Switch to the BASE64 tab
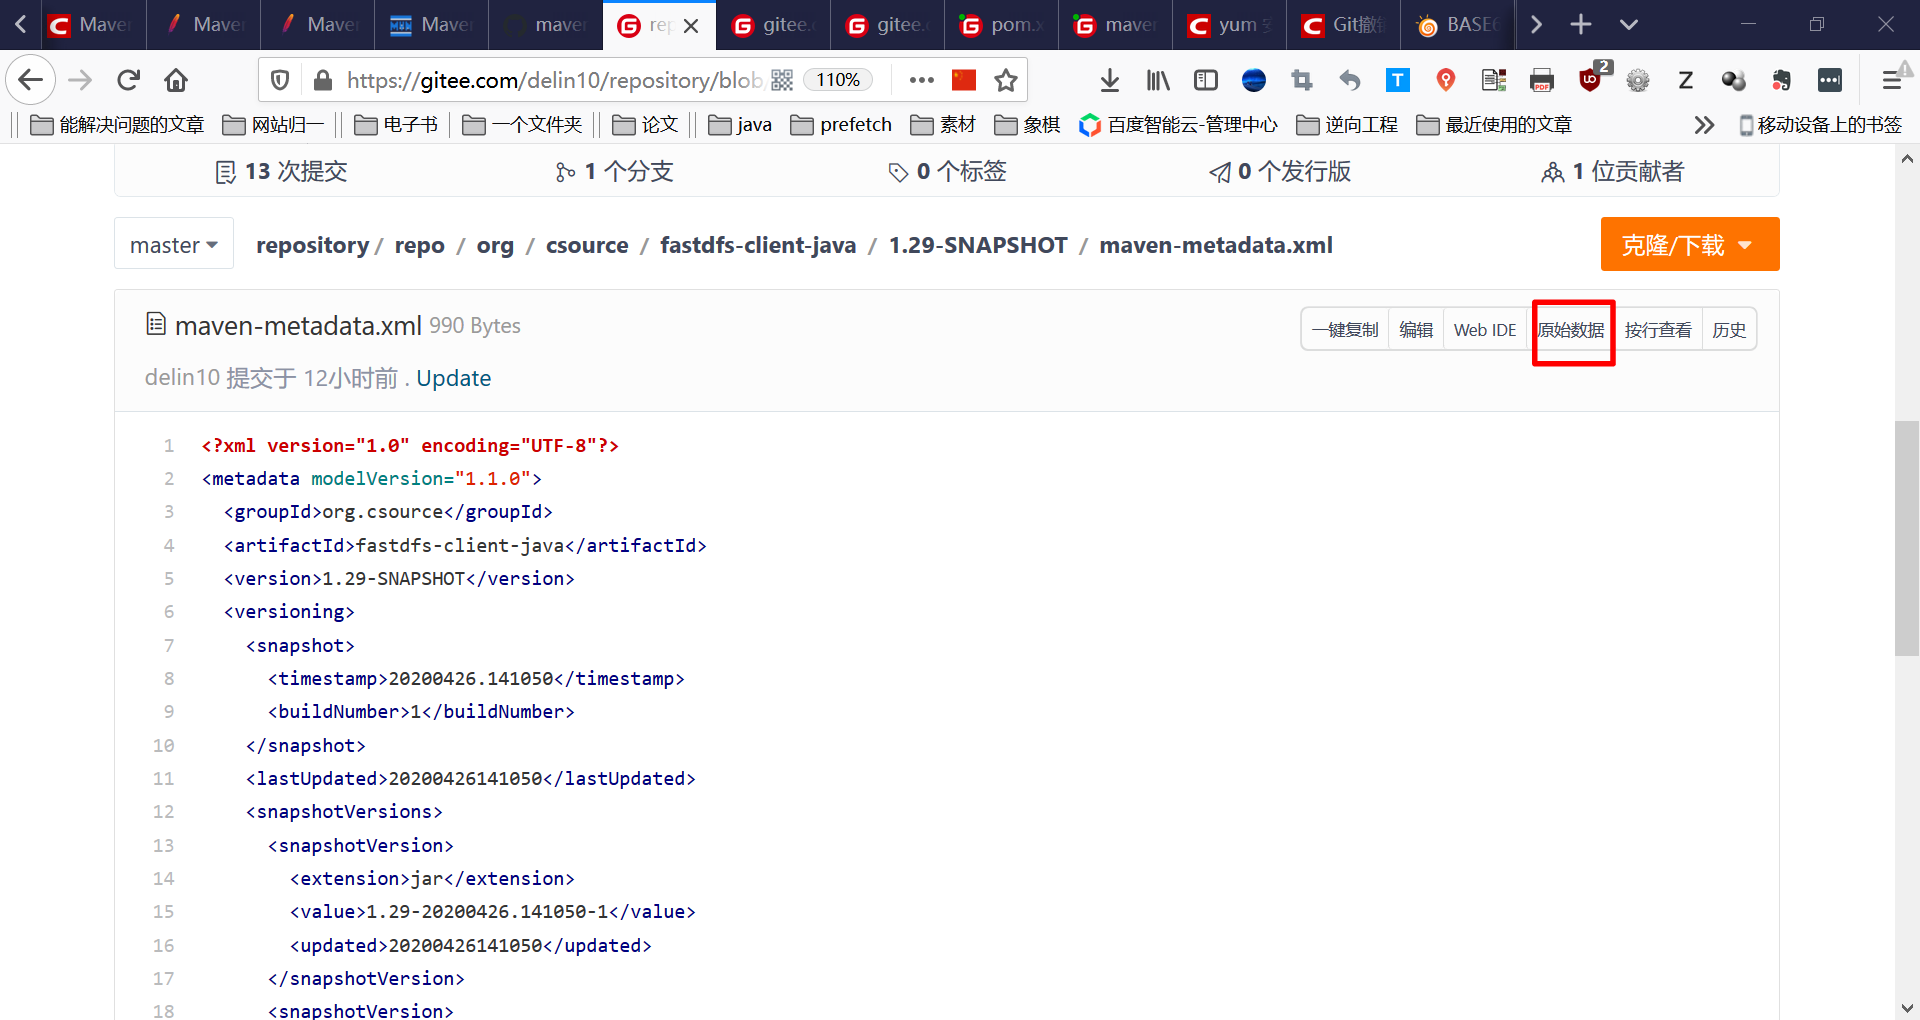The height and width of the screenshot is (1020, 1920). tap(1457, 25)
